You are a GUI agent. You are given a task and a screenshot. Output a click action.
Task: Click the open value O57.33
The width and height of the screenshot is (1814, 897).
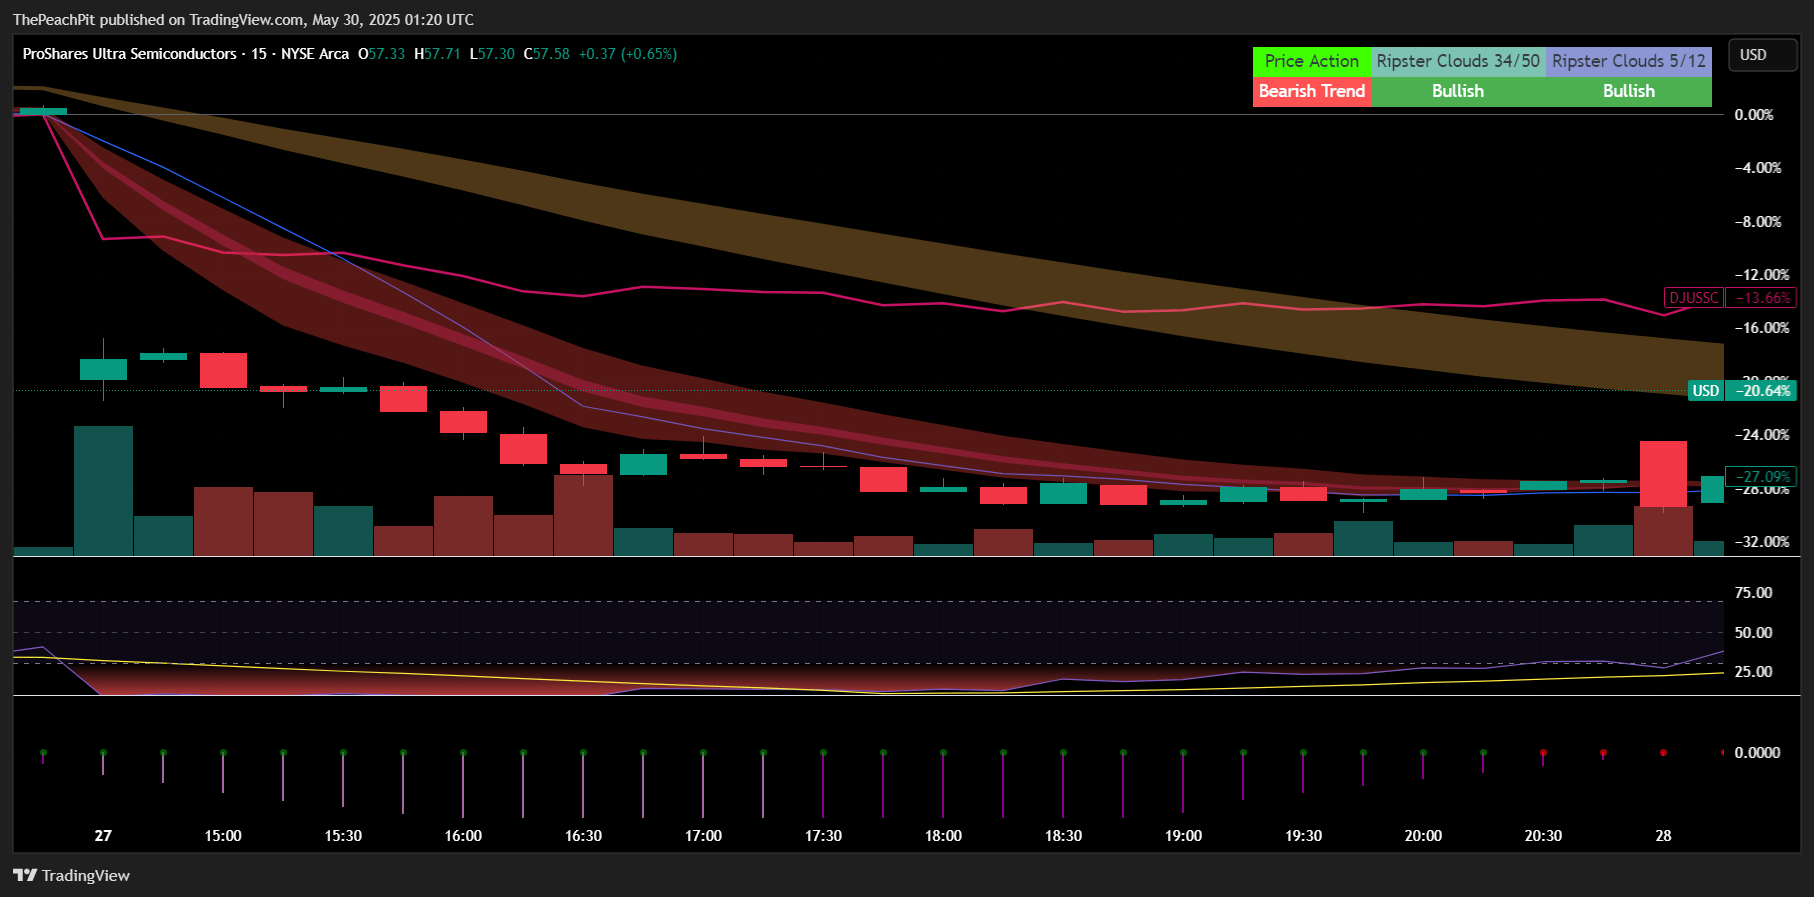tap(382, 54)
